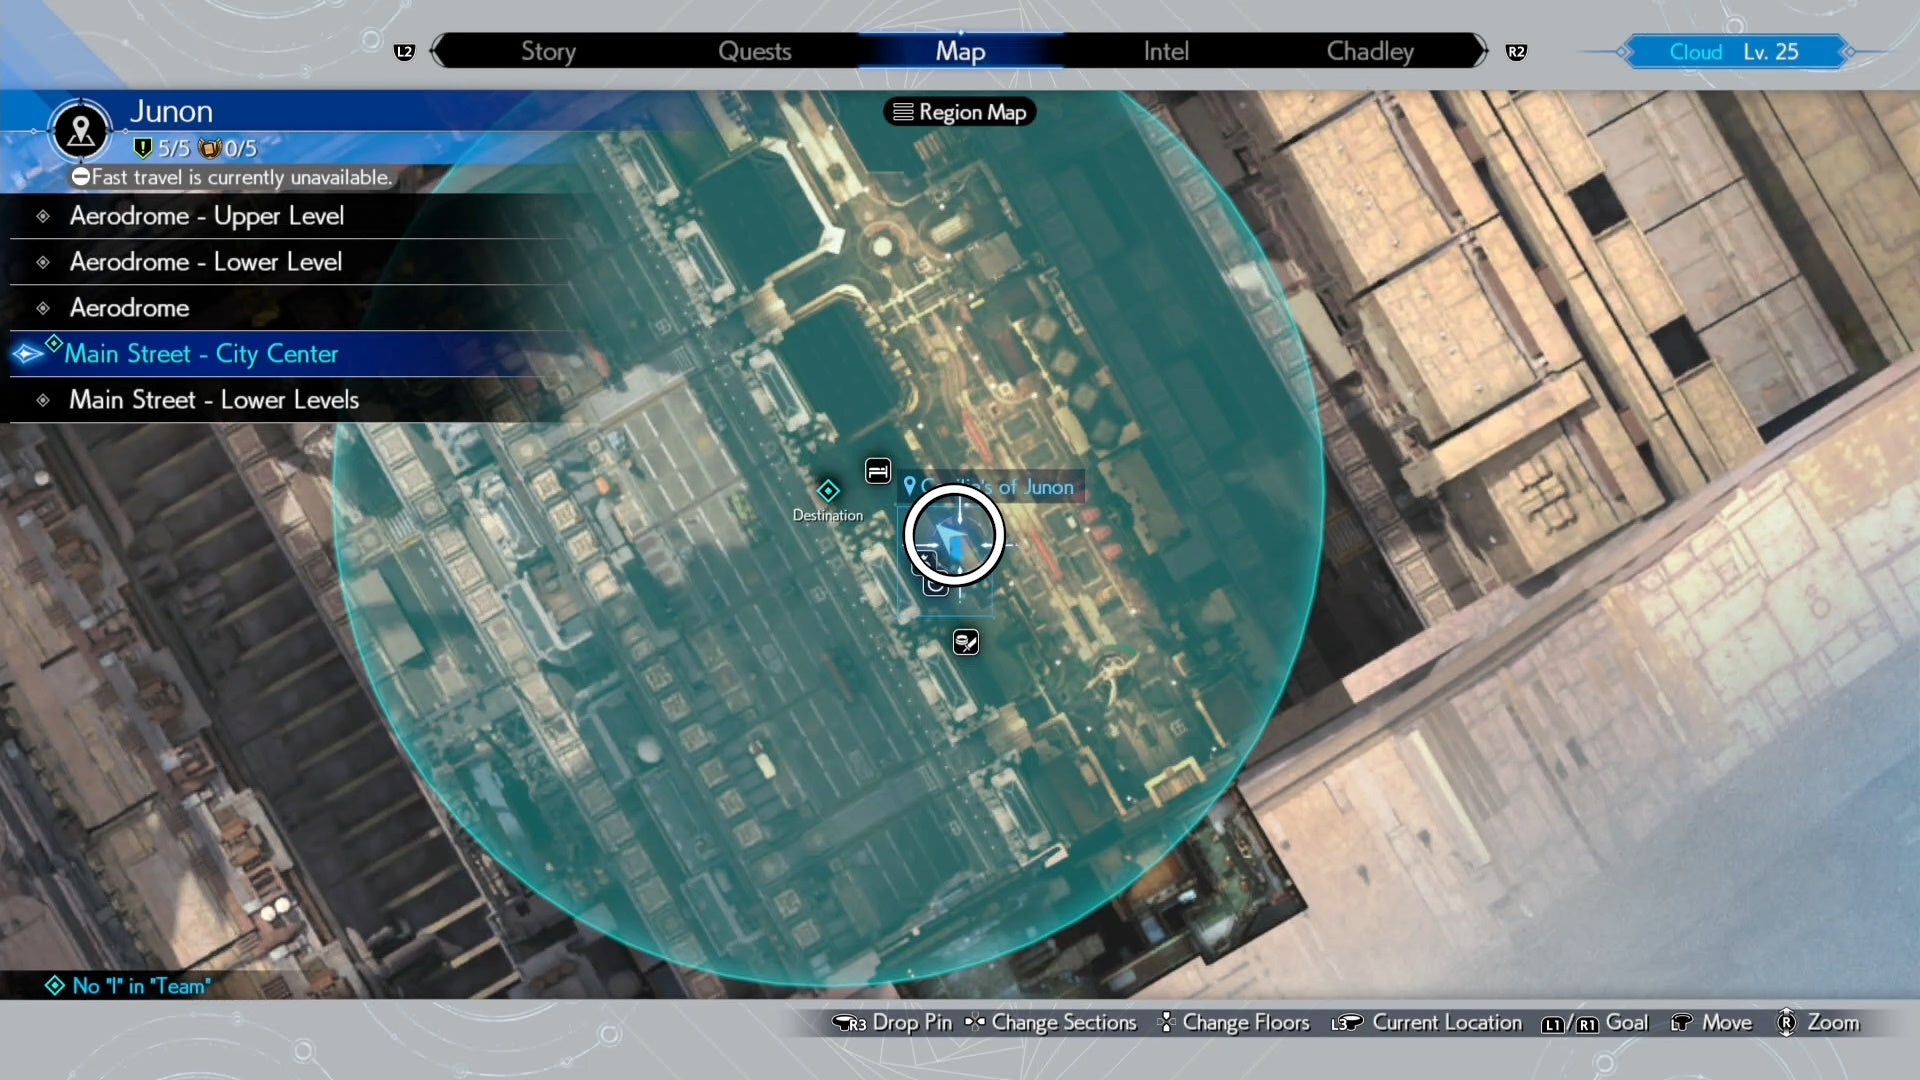Select Main Street - Lower Levels
Screen dimensions: 1920x1080
pyautogui.click(x=213, y=400)
